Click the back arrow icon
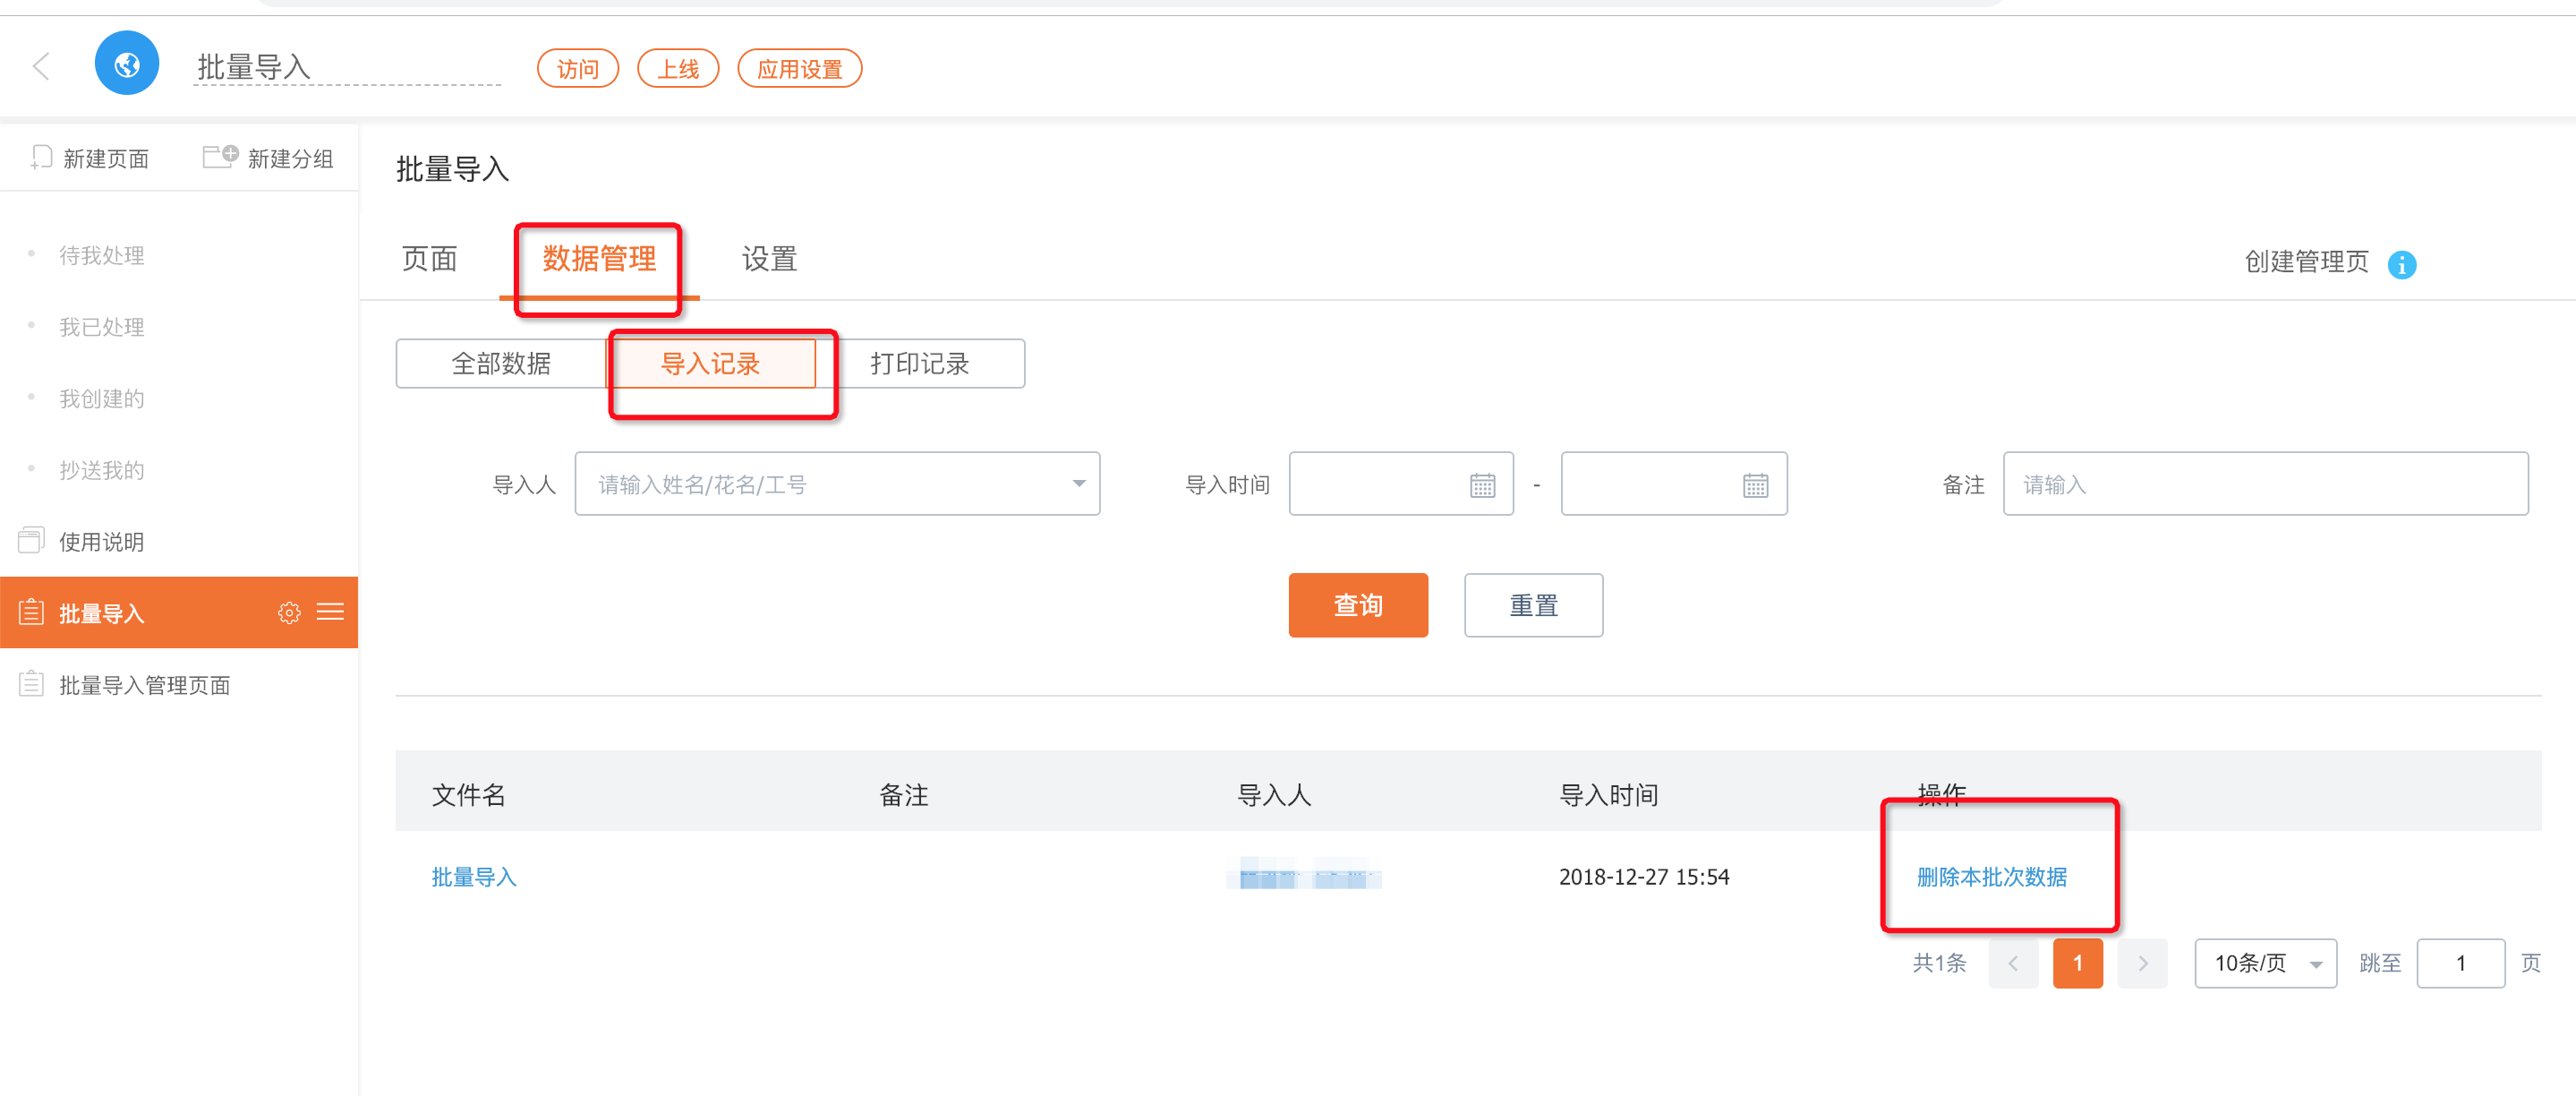 tap(41, 67)
